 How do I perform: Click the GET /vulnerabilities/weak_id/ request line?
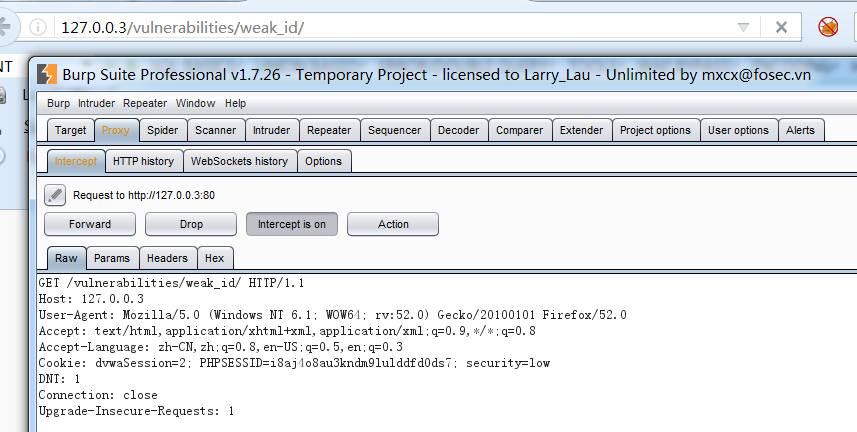pos(171,283)
